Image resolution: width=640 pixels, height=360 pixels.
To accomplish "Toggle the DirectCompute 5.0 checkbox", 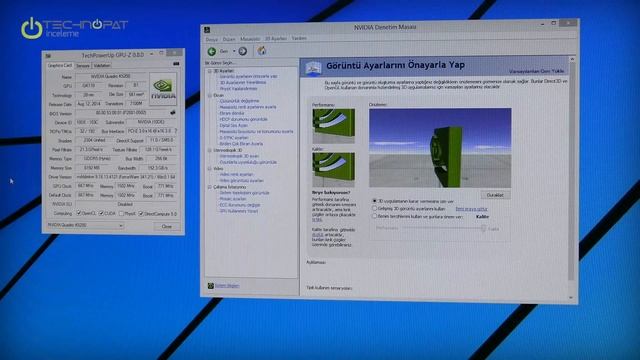I will 141,213.
